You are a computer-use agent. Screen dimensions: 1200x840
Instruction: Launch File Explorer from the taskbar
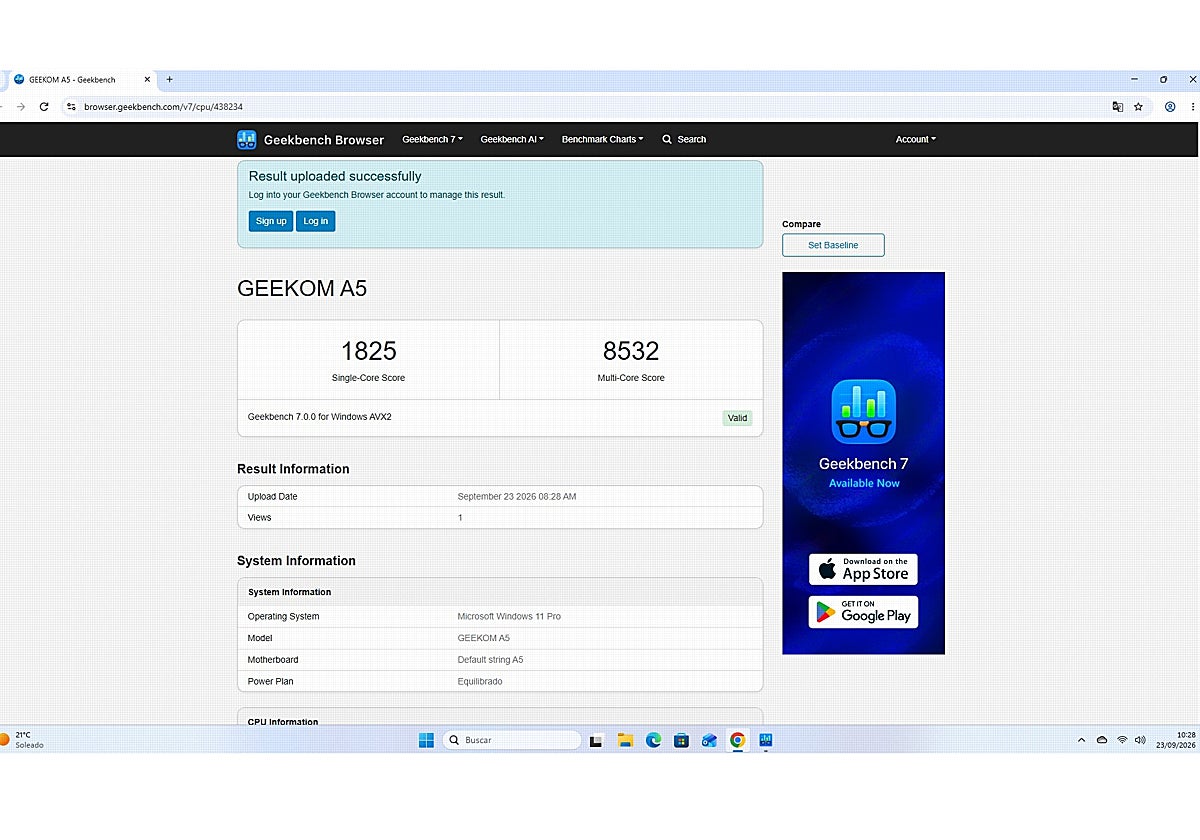(625, 740)
